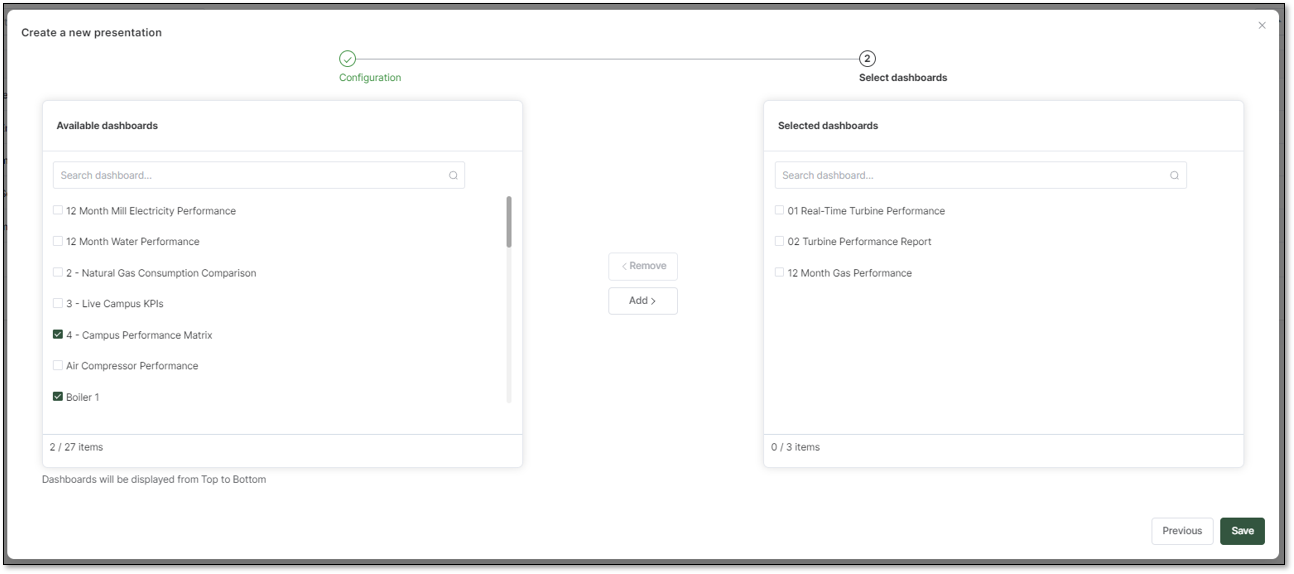Focus the Selected dashboards search field

tap(981, 175)
